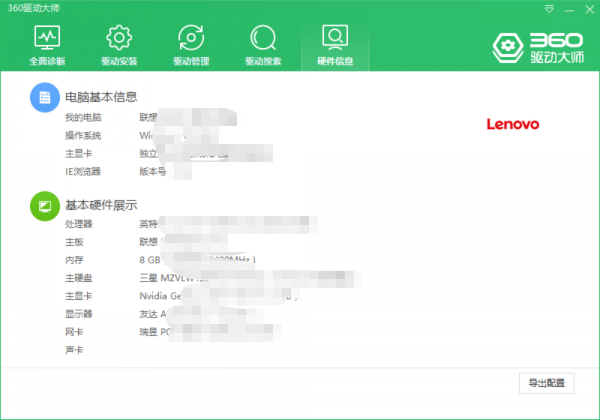Click the 版本号 IE version value

click(152, 171)
